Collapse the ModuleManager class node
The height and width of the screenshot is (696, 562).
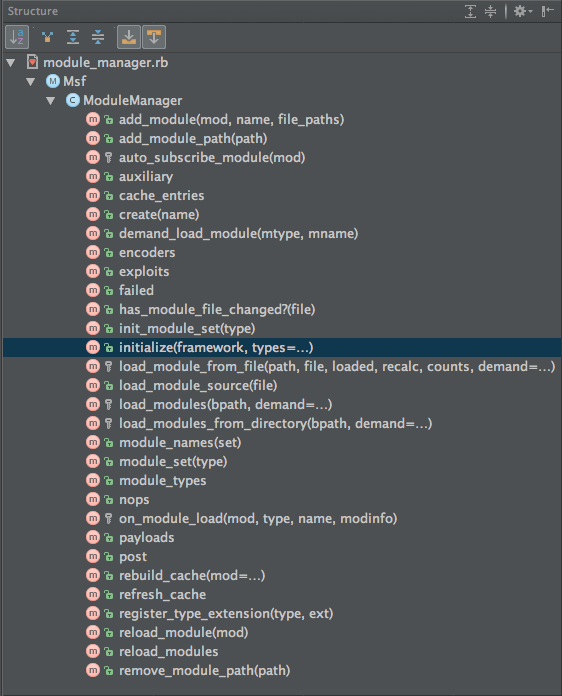[x=51, y=101]
